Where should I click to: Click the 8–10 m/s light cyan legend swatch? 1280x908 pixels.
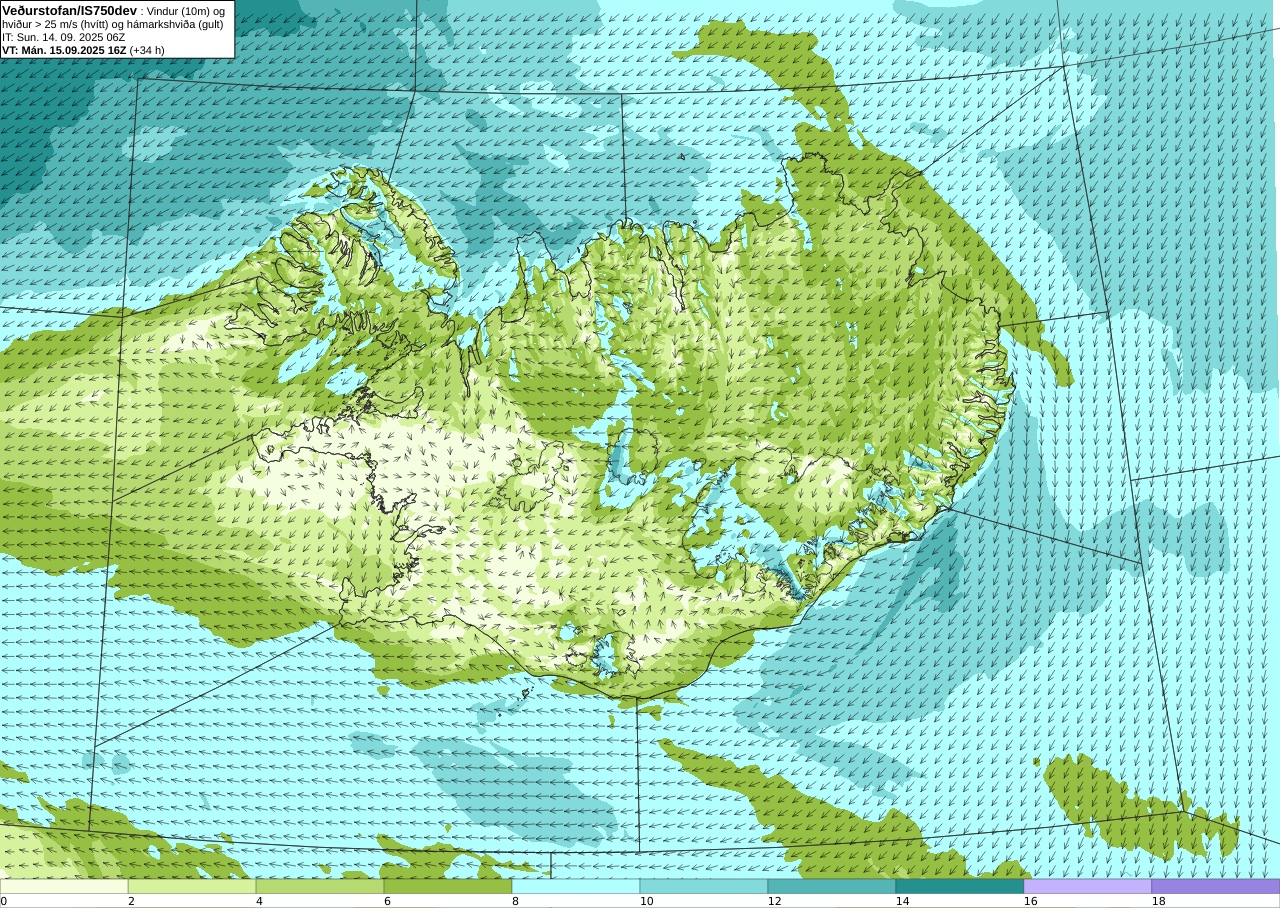[576, 886]
